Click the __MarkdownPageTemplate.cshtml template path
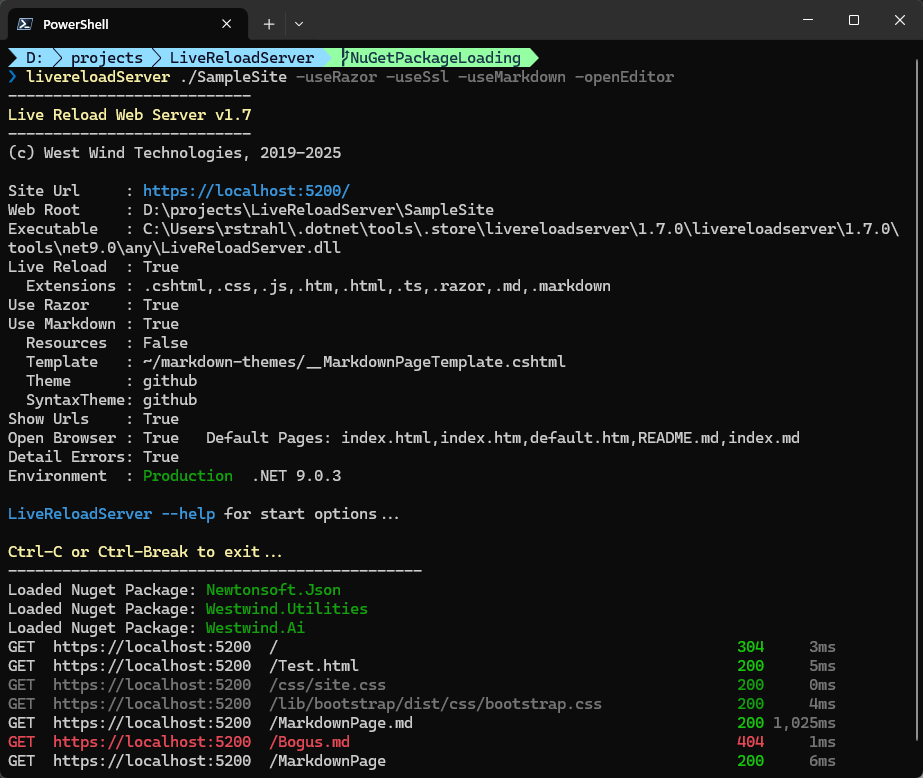923x778 pixels. point(354,362)
